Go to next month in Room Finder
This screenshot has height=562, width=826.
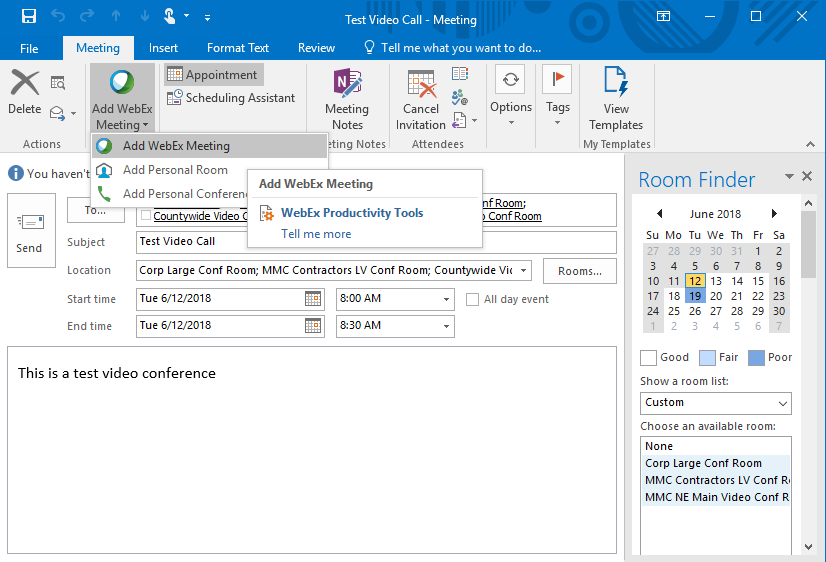click(x=774, y=213)
